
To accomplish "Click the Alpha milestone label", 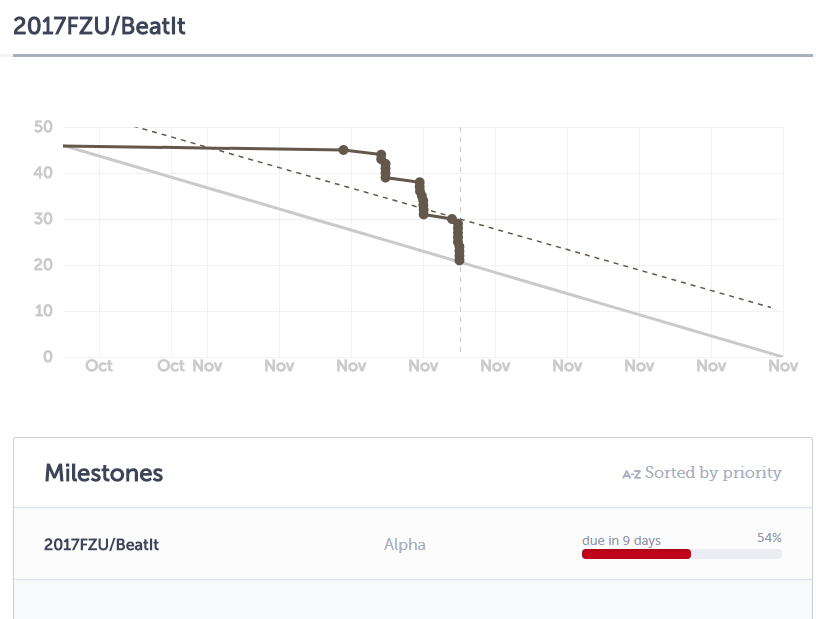I will [404, 545].
